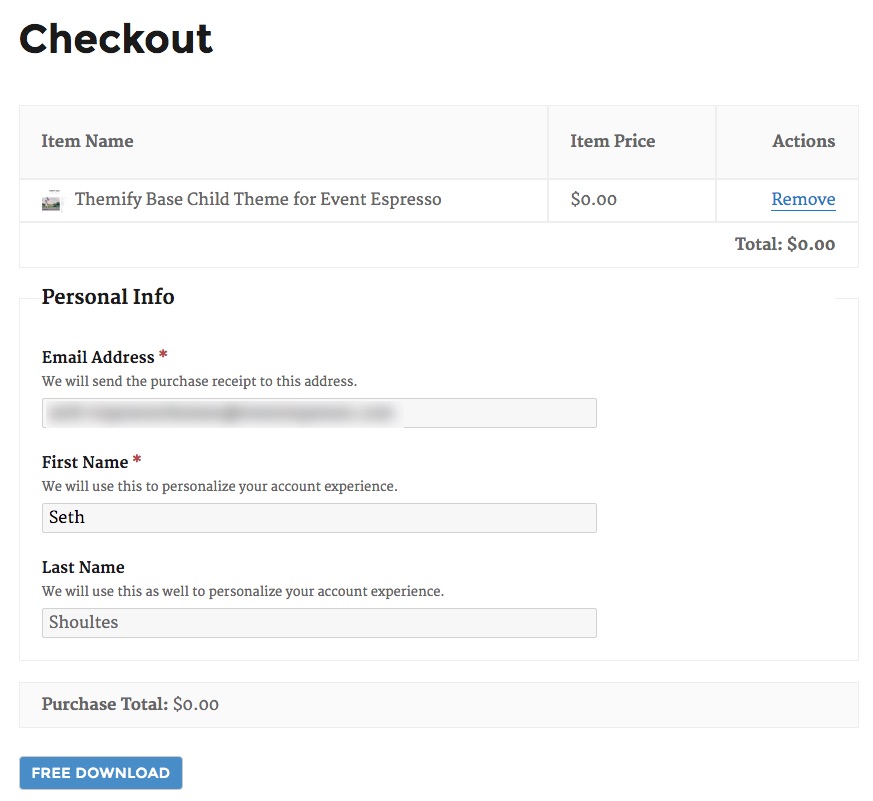Image resolution: width=873 pixels, height=801 pixels.
Task: Click the Personal Info section heading
Action: coord(108,297)
